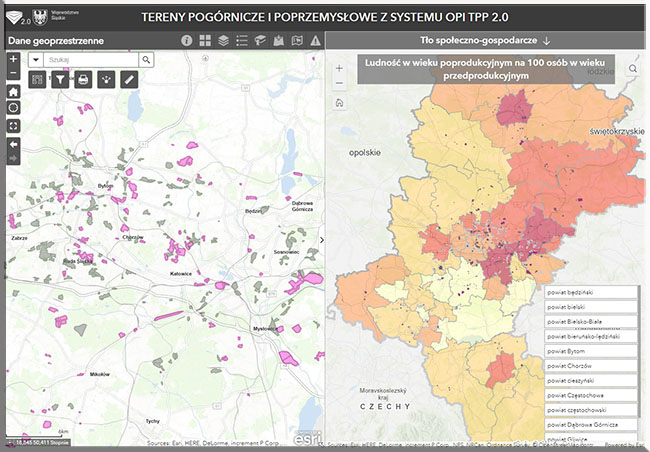650x452 pixels.
Task: Select powiat Bytom from list
Action: [590, 352]
